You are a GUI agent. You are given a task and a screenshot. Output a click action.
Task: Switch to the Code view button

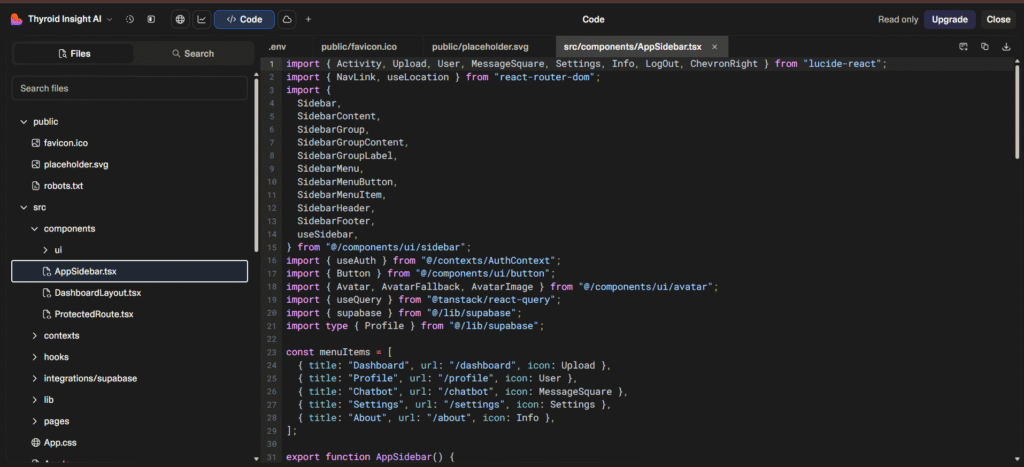click(244, 20)
